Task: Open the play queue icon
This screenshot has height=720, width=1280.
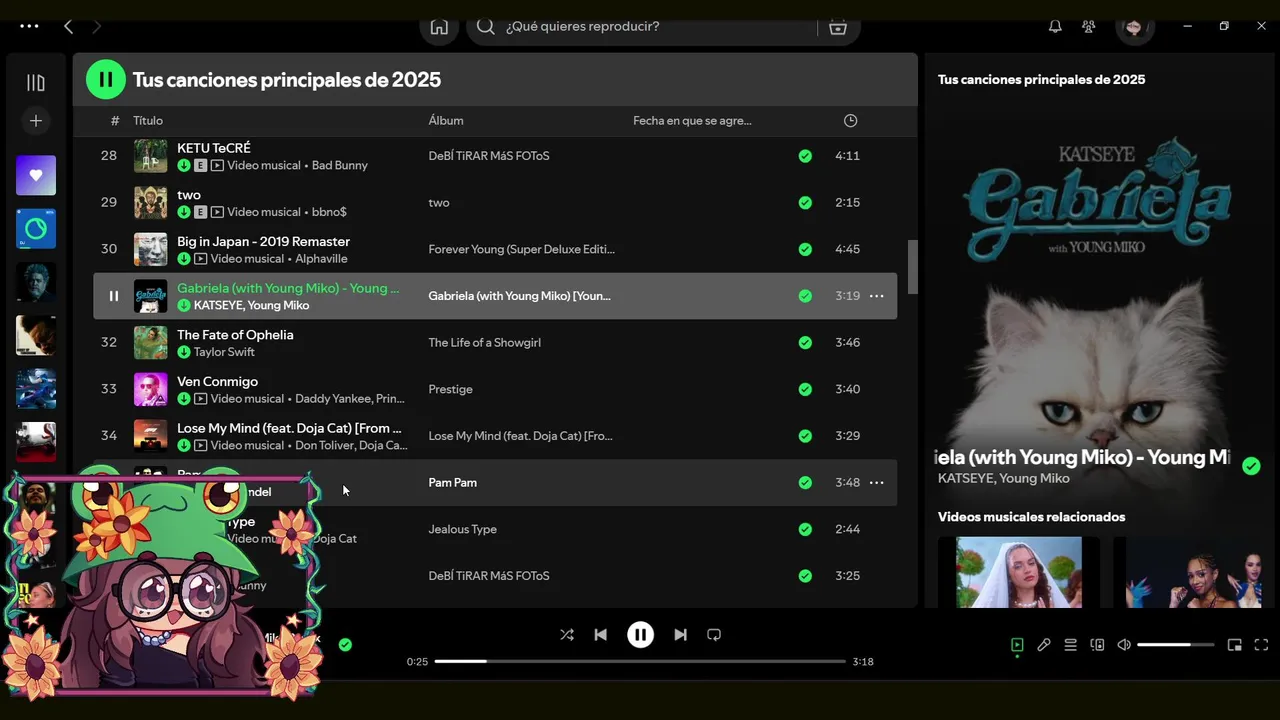Action: click(1070, 645)
